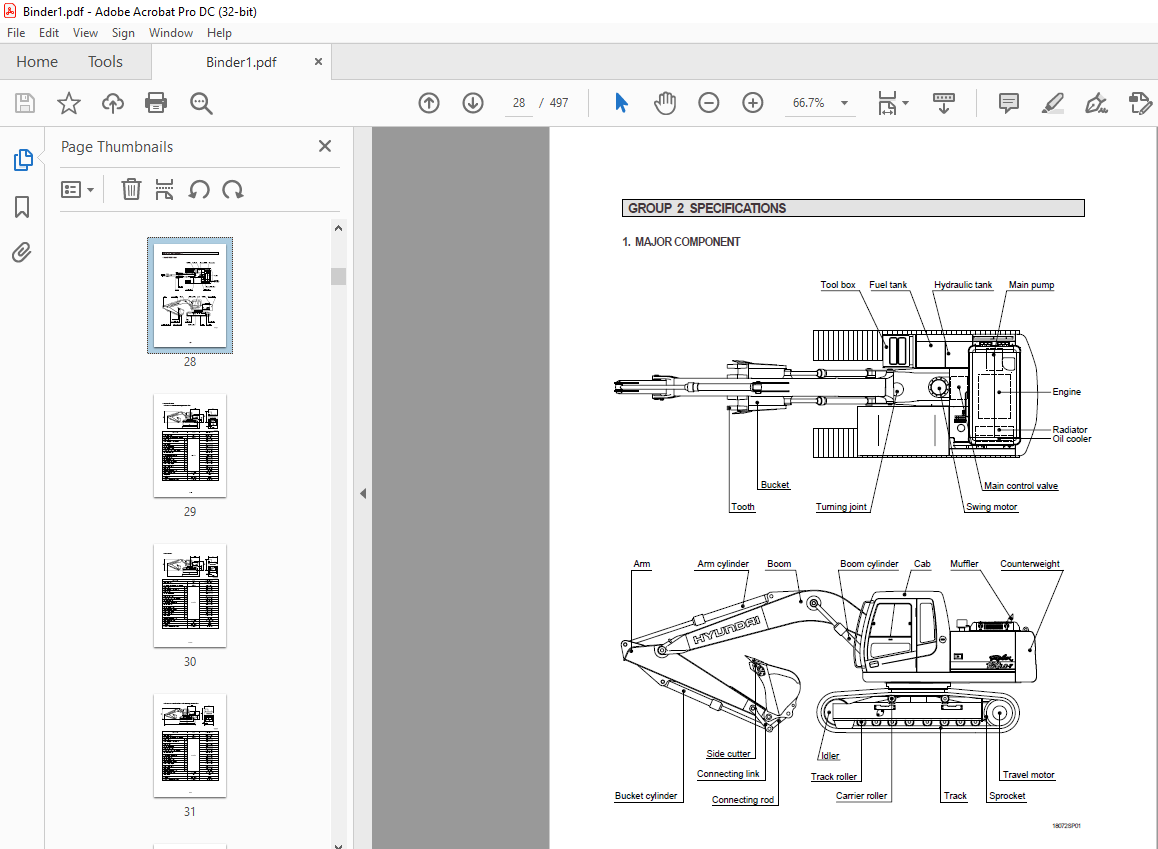Image resolution: width=1158 pixels, height=849 pixels.
Task: Click the upload to cloud icon
Action: point(112,103)
